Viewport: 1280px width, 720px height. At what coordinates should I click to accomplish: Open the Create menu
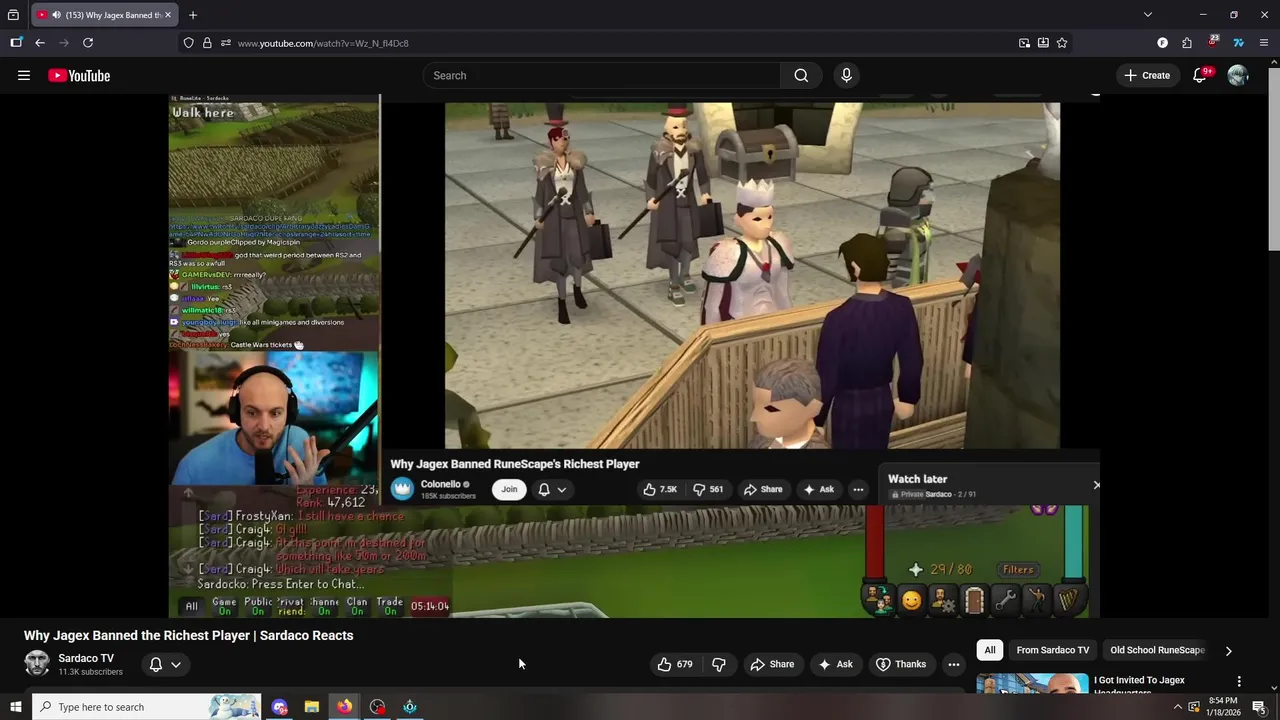click(x=1147, y=75)
